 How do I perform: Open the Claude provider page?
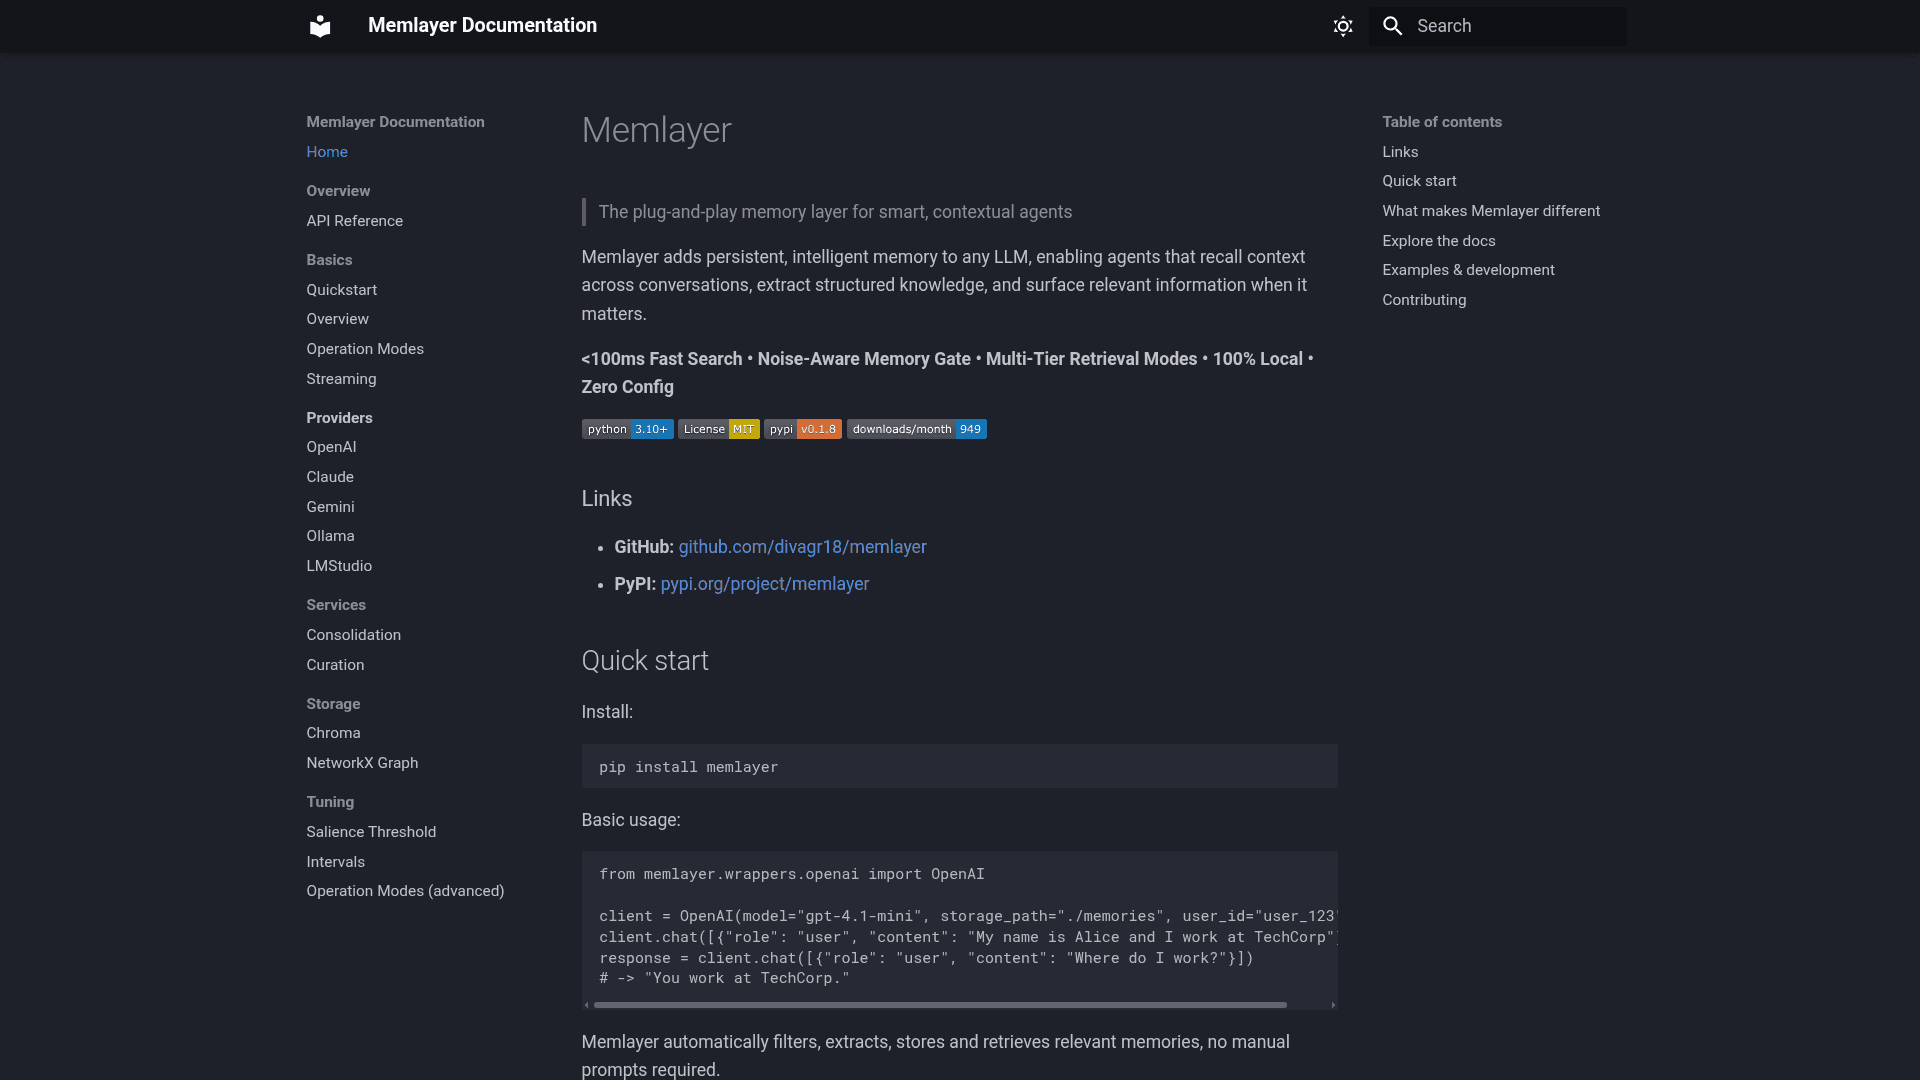click(x=330, y=477)
